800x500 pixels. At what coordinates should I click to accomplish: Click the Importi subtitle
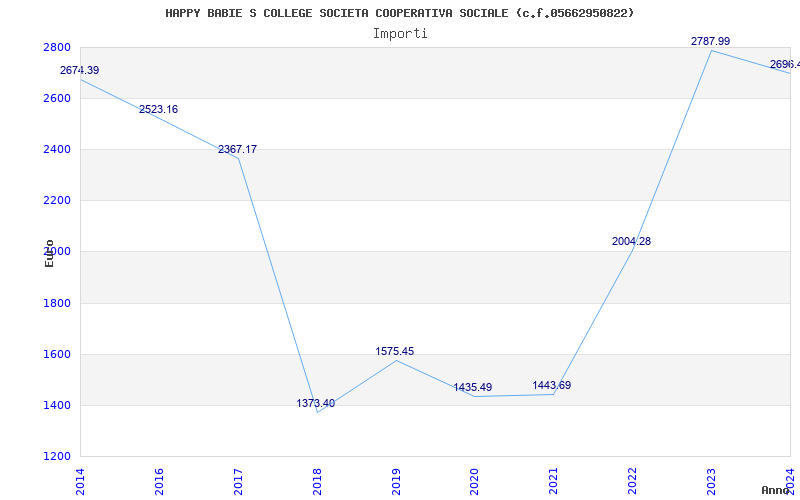tap(400, 34)
